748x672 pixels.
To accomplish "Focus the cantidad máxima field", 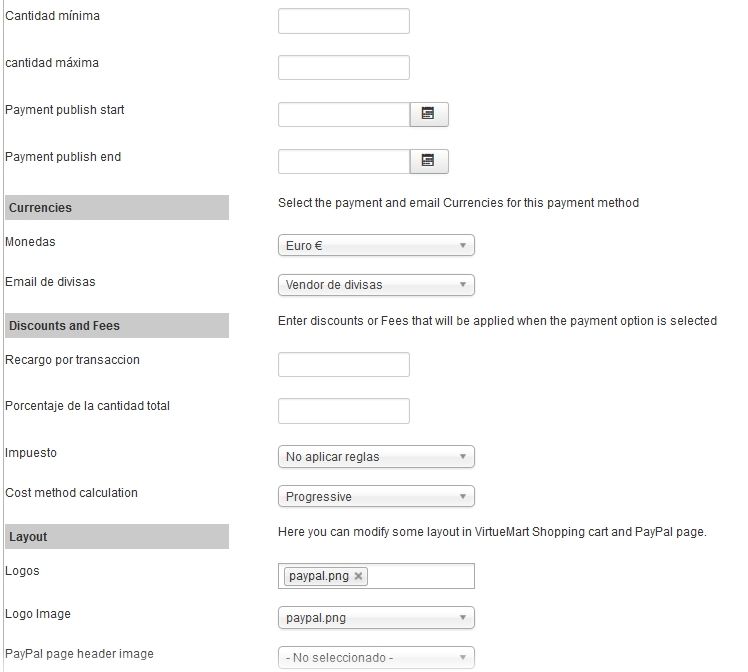I will point(343,67).
